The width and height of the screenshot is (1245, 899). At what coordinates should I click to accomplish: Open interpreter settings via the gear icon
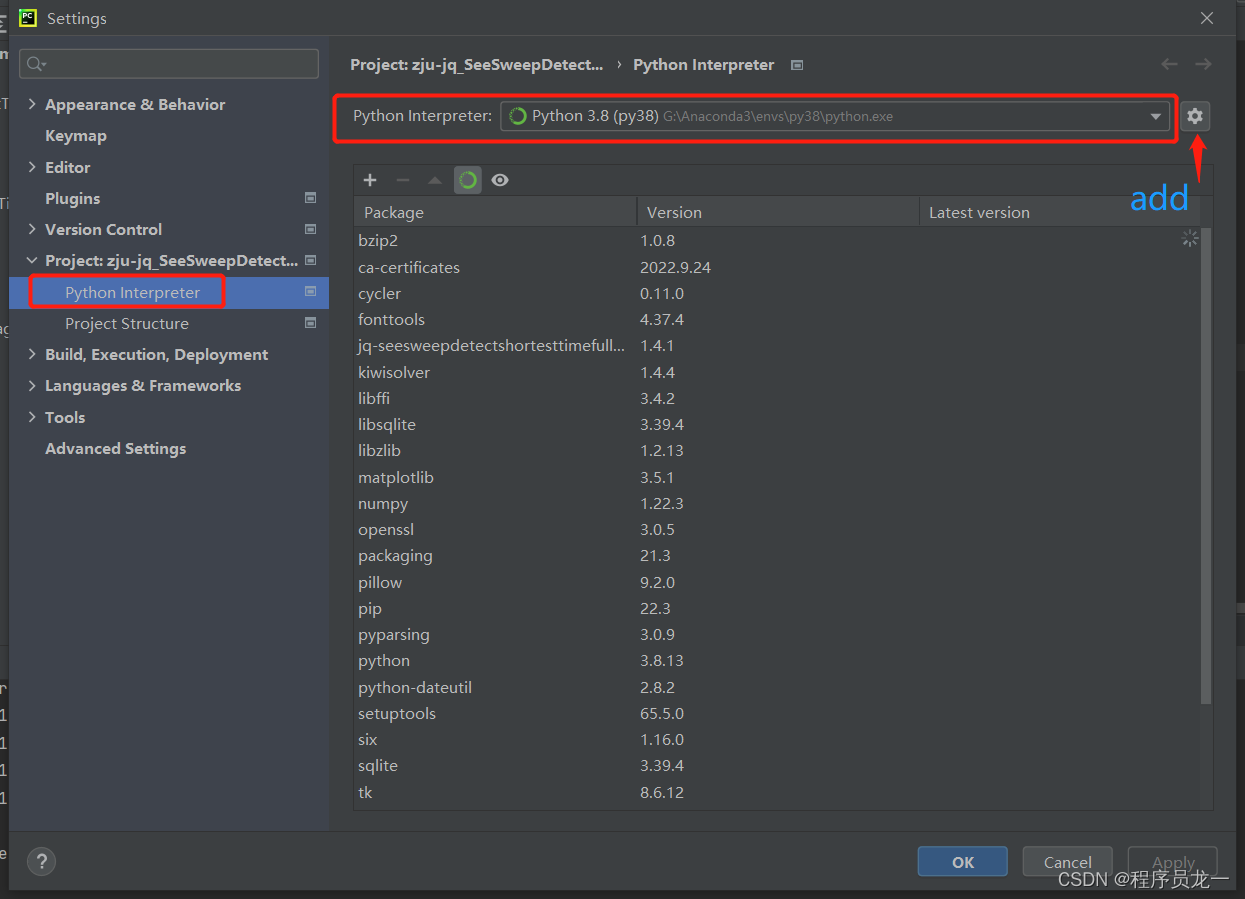click(1194, 115)
